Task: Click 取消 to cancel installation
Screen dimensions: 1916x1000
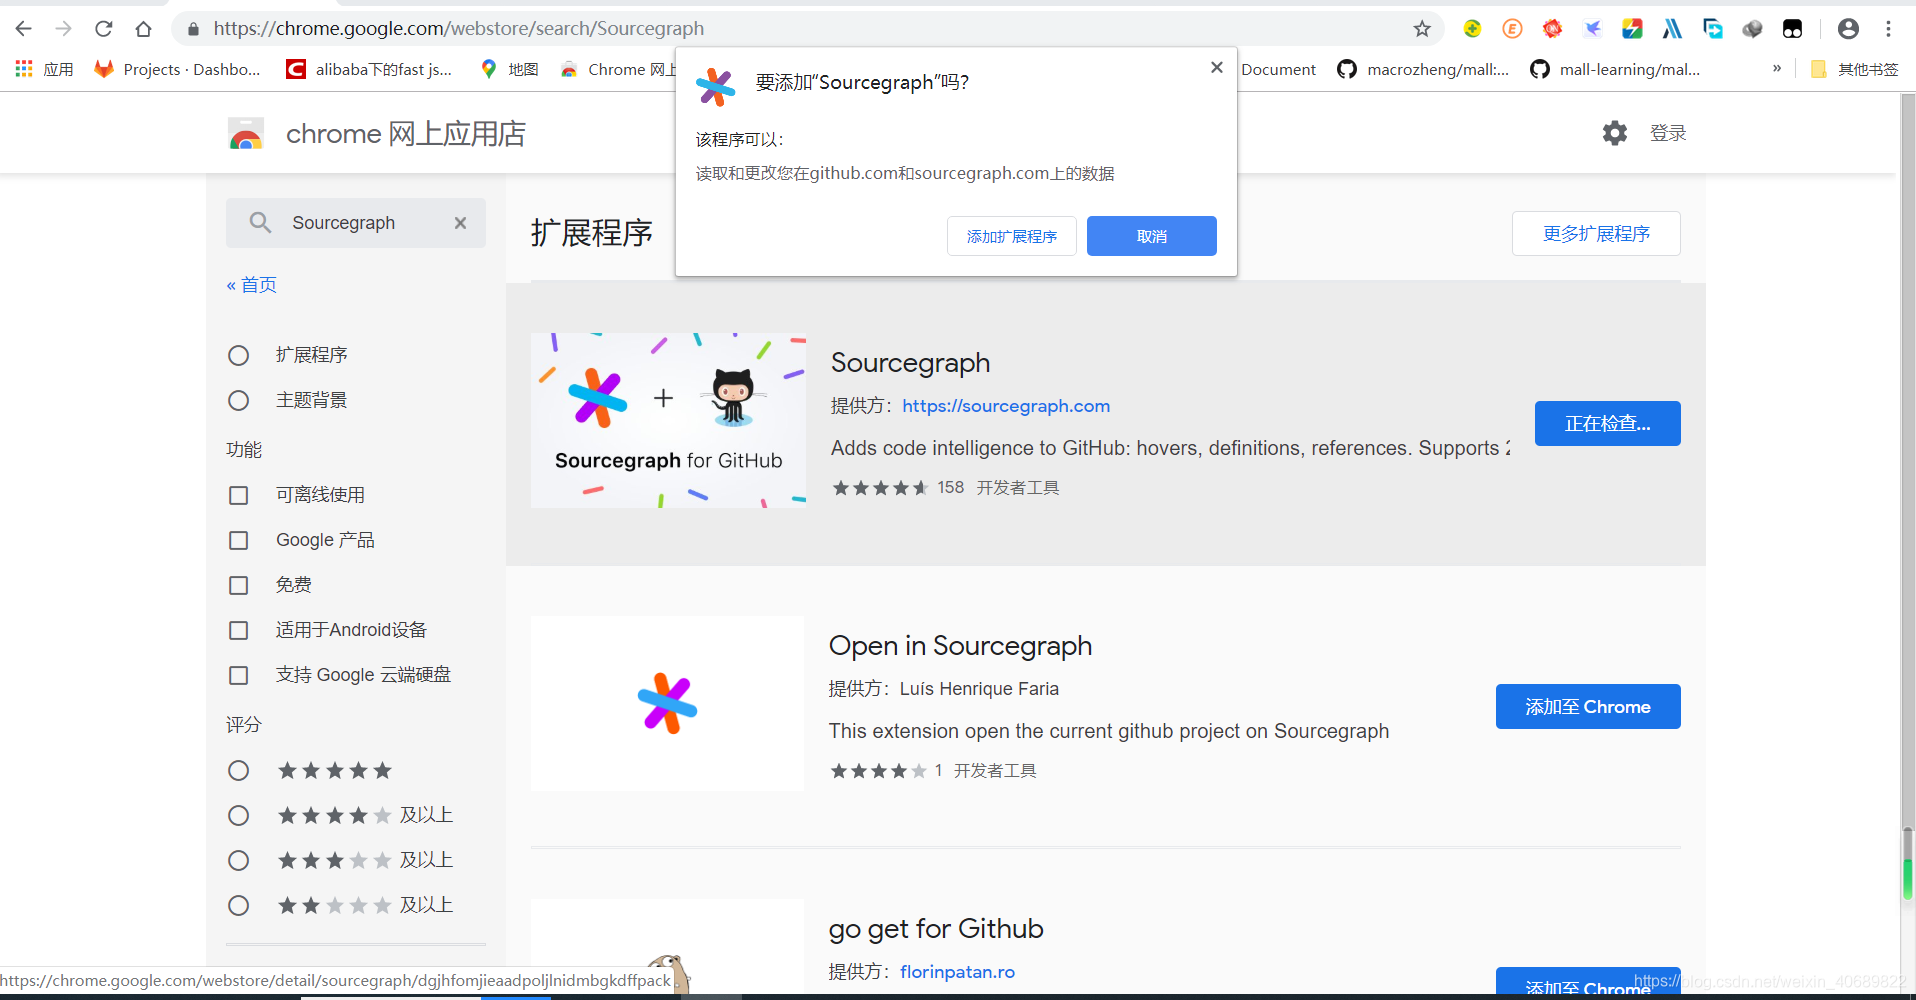Action: pyautogui.click(x=1152, y=236)
